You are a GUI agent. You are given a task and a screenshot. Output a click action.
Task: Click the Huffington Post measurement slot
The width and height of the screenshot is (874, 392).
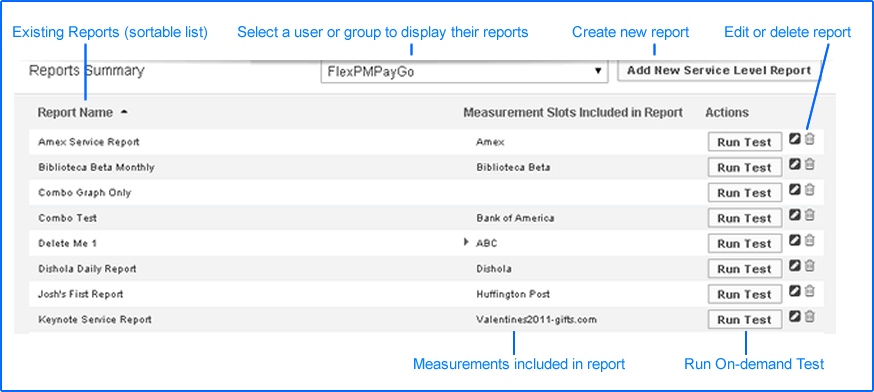tap(513, 294)
